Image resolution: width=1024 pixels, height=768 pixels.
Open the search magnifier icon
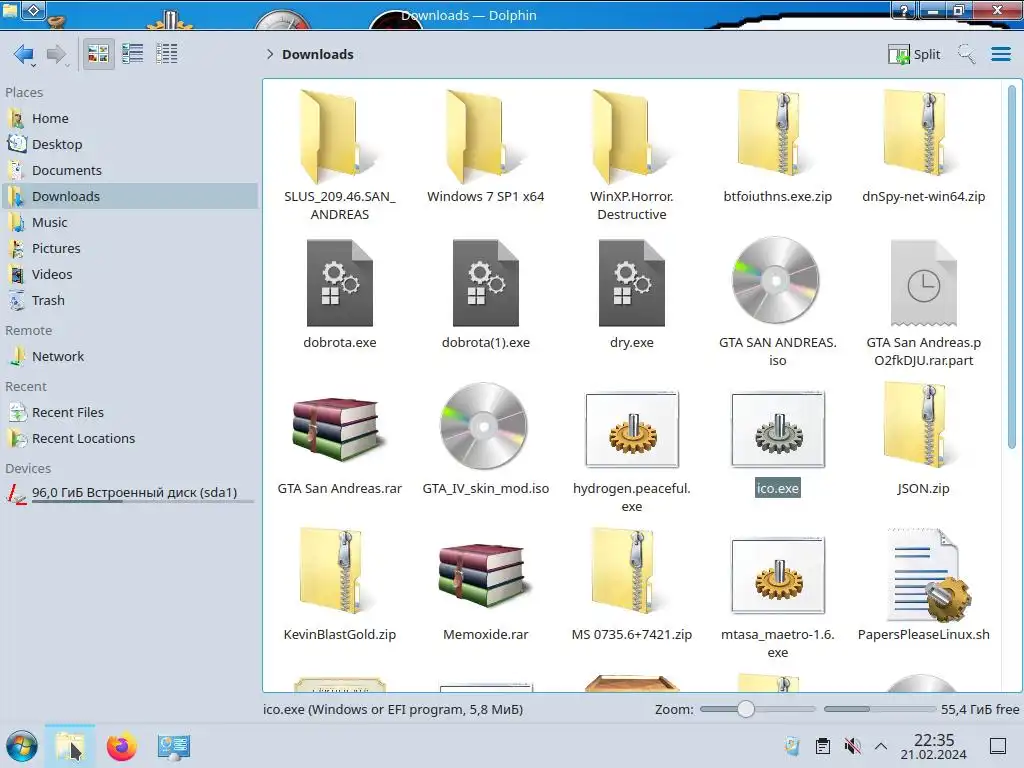coord(966,54)
